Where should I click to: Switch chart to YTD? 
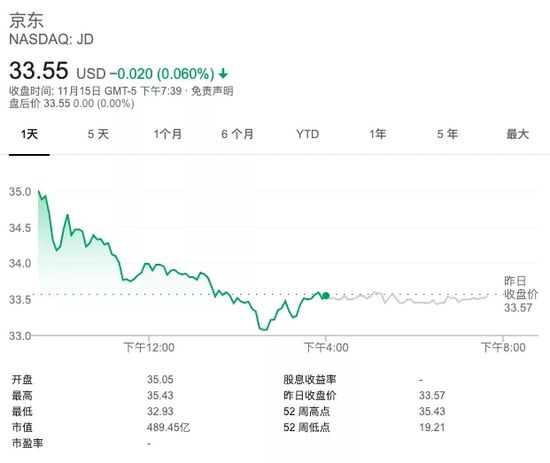point(308,134)
